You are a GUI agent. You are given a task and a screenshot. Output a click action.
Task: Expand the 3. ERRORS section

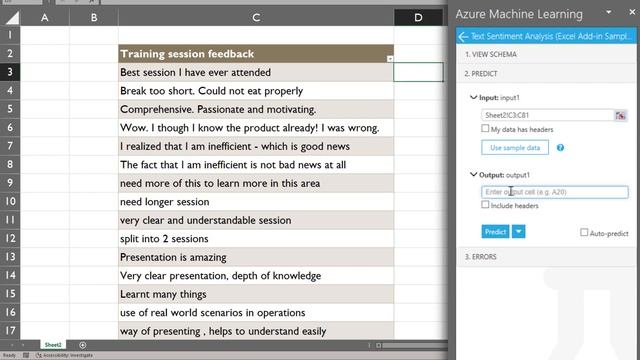tap(546, 257)
